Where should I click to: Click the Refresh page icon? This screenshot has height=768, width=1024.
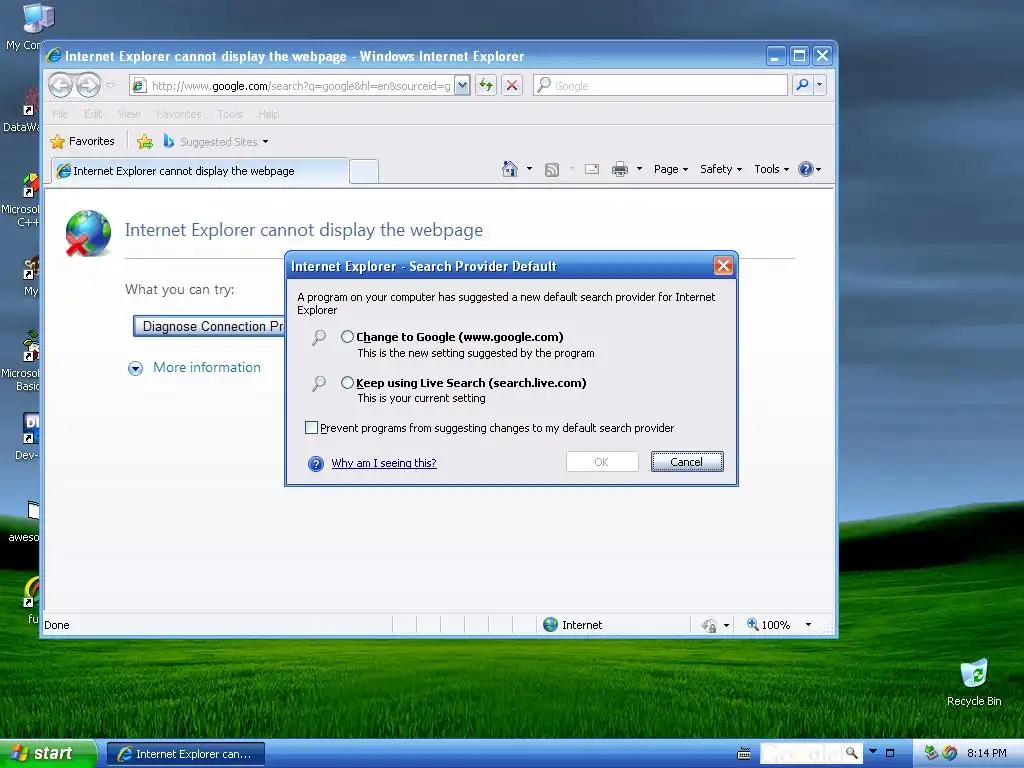click(x=486, y=85)
